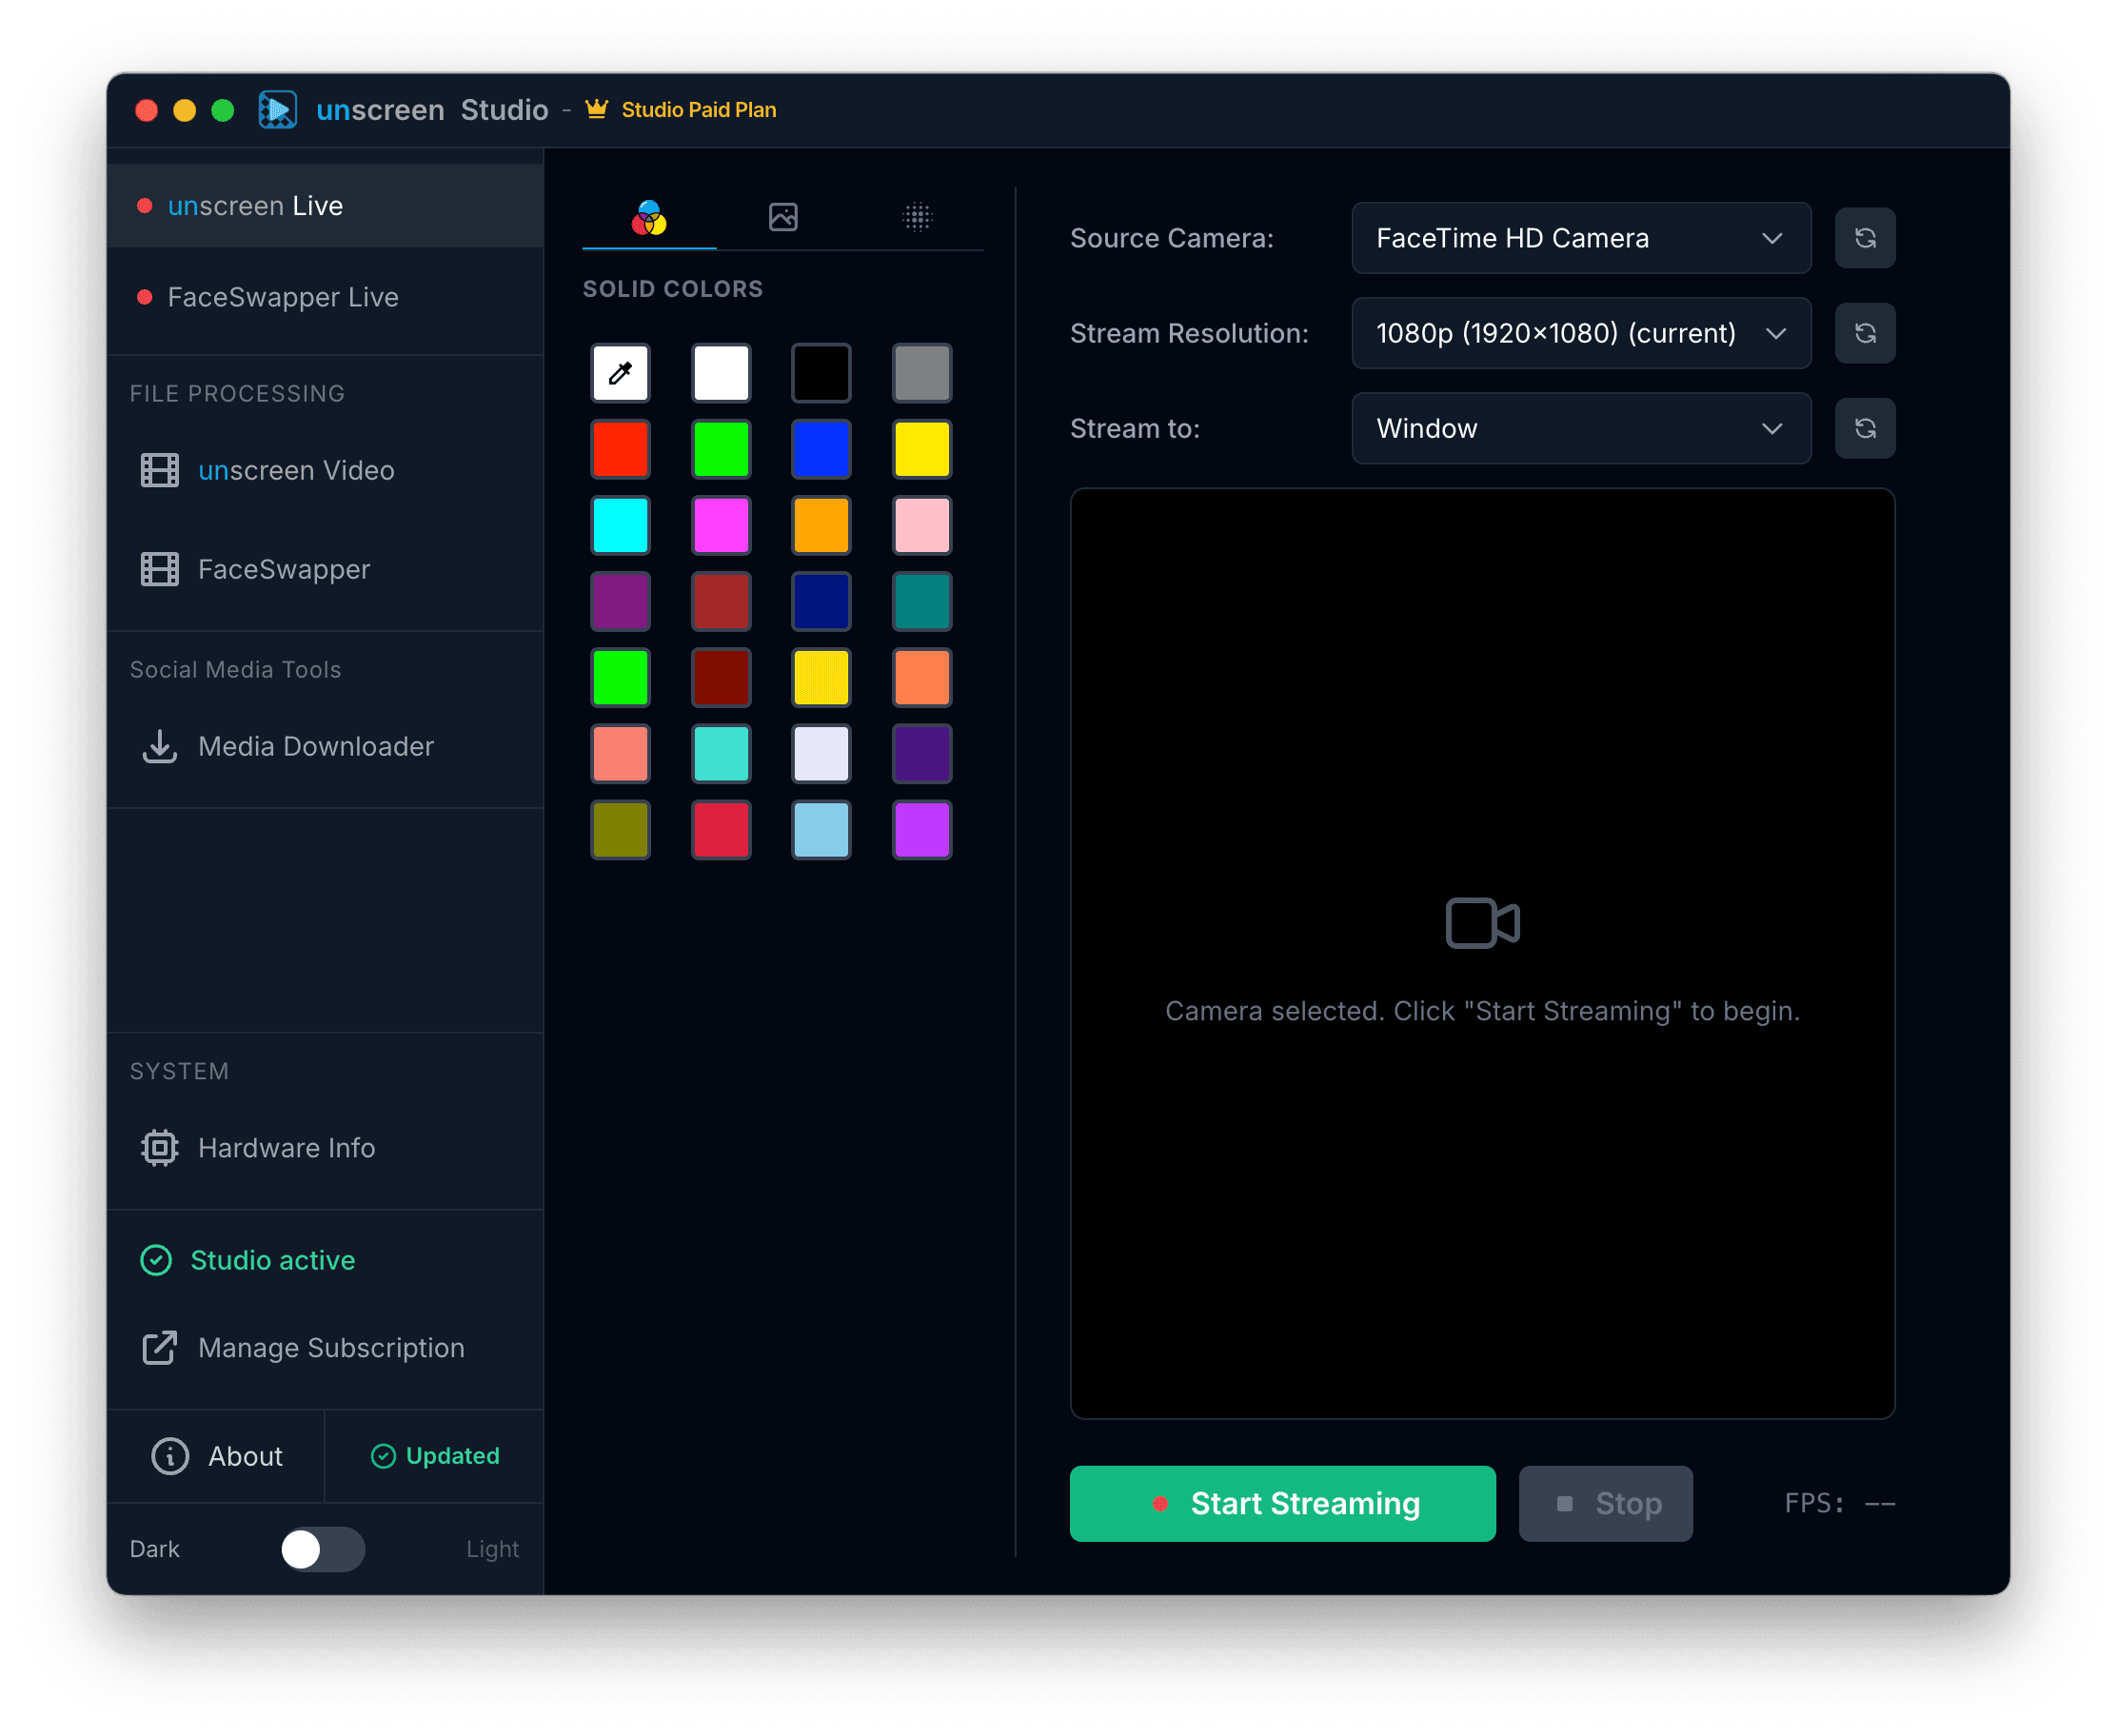Viewport: 2117px width, 1736px height.
Task: Open the FaceSwapper file processing tool
Action: [283, 569]
